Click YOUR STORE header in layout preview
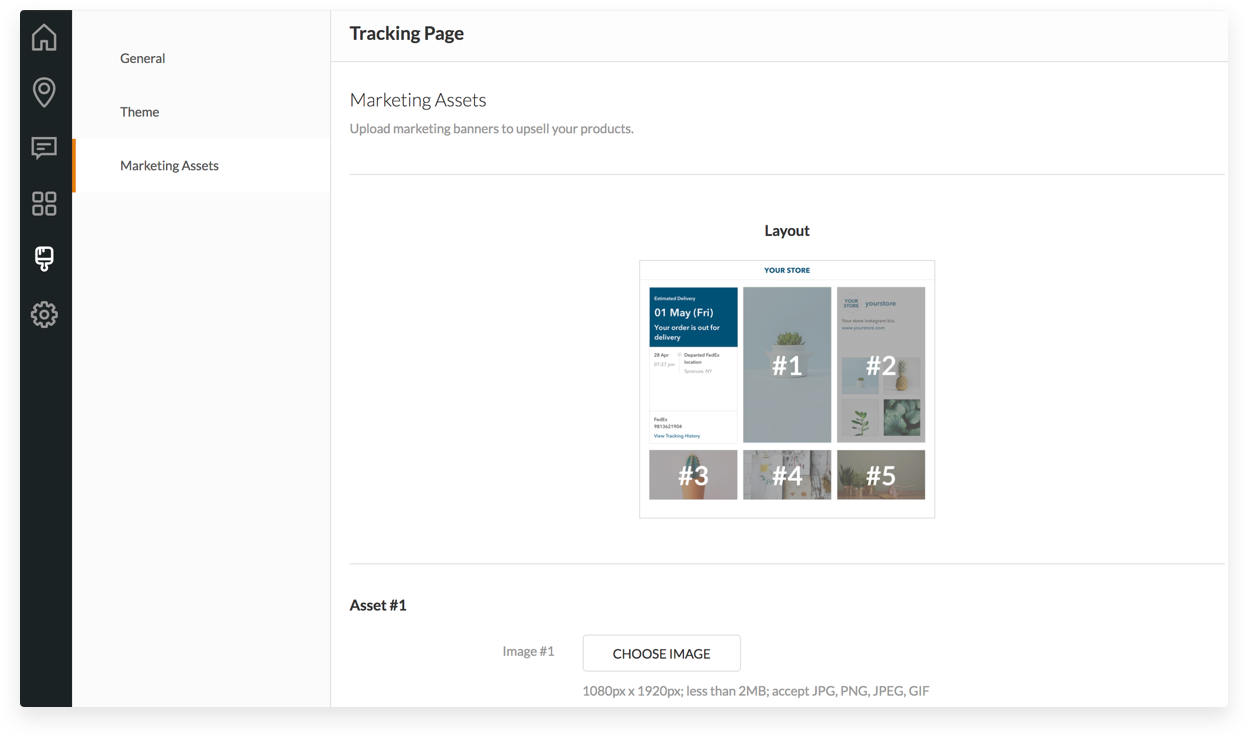The width and height of the screenshot is (1248, 737). pyautogui.click(x=787, y=270)
